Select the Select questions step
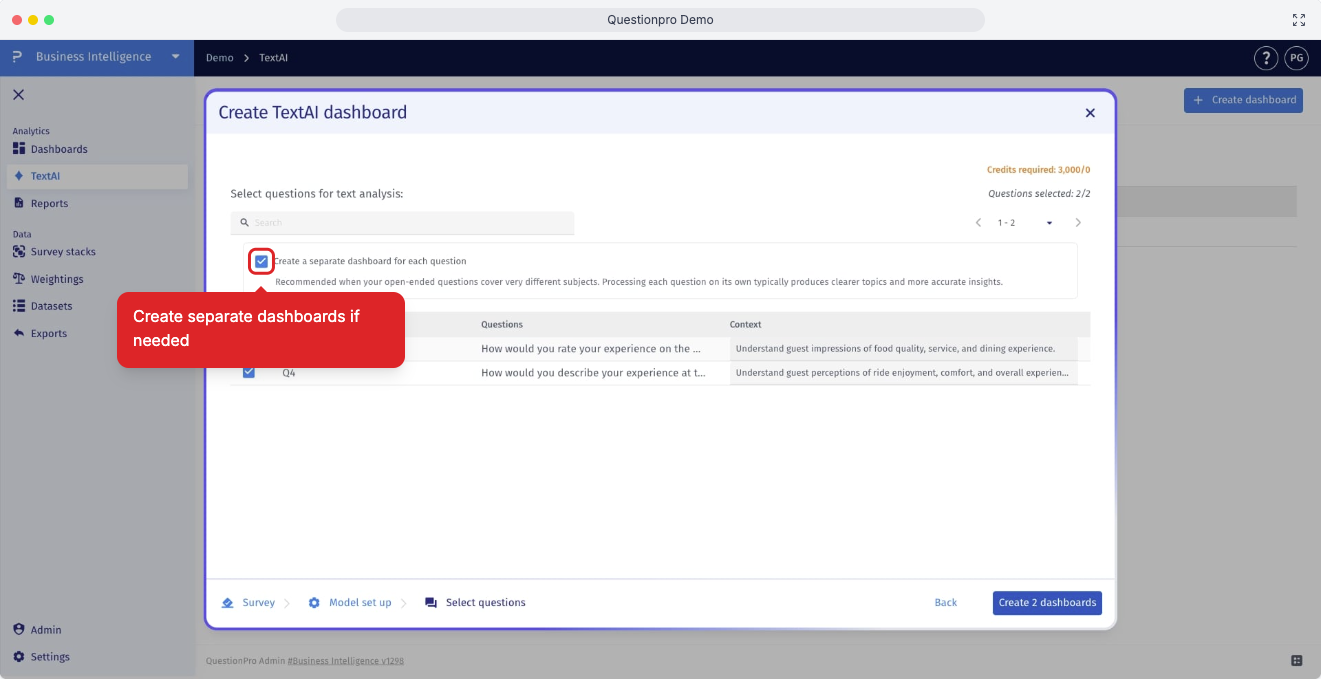This screenshot has height=679, width=1321. (x=485, y=603)
